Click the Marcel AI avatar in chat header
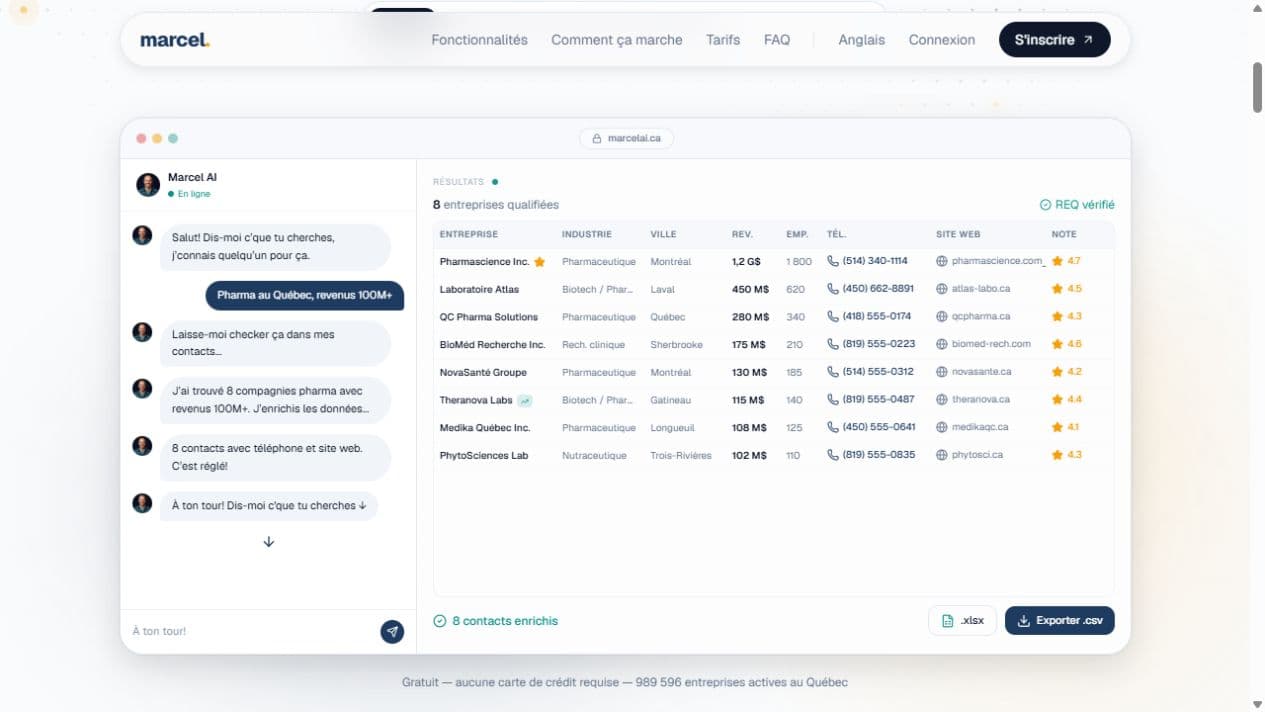 [148, 185]
